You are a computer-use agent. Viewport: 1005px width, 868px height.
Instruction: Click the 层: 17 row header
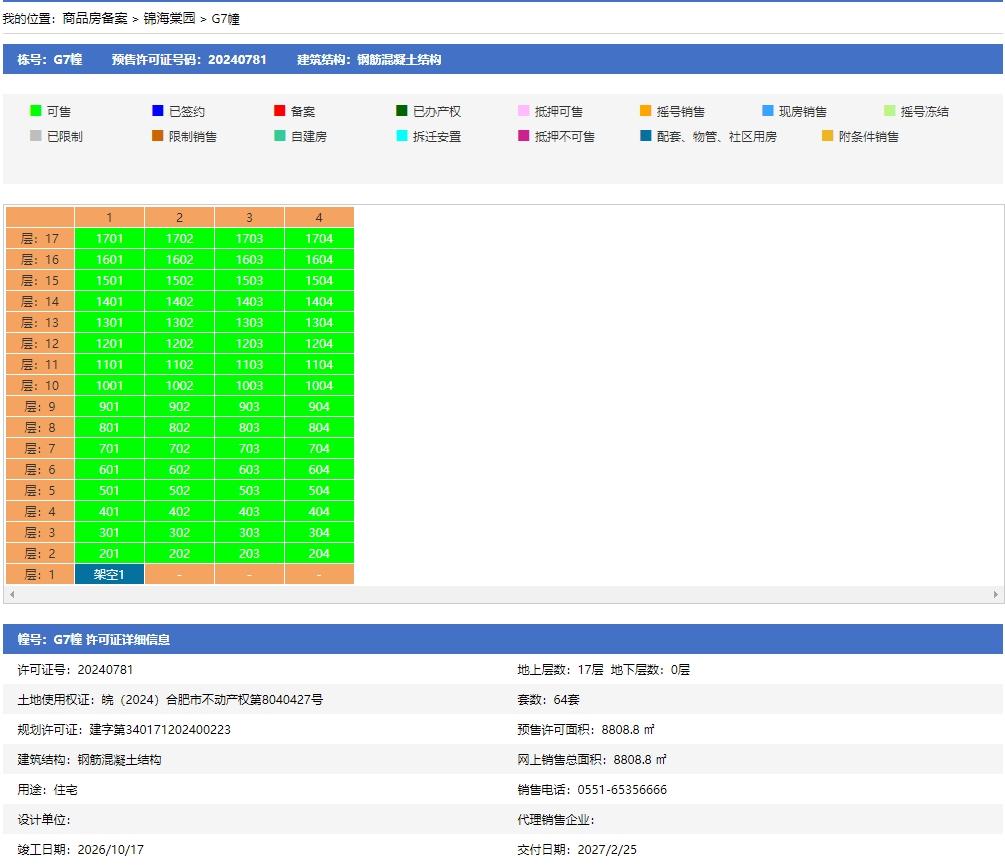[40, 238]
